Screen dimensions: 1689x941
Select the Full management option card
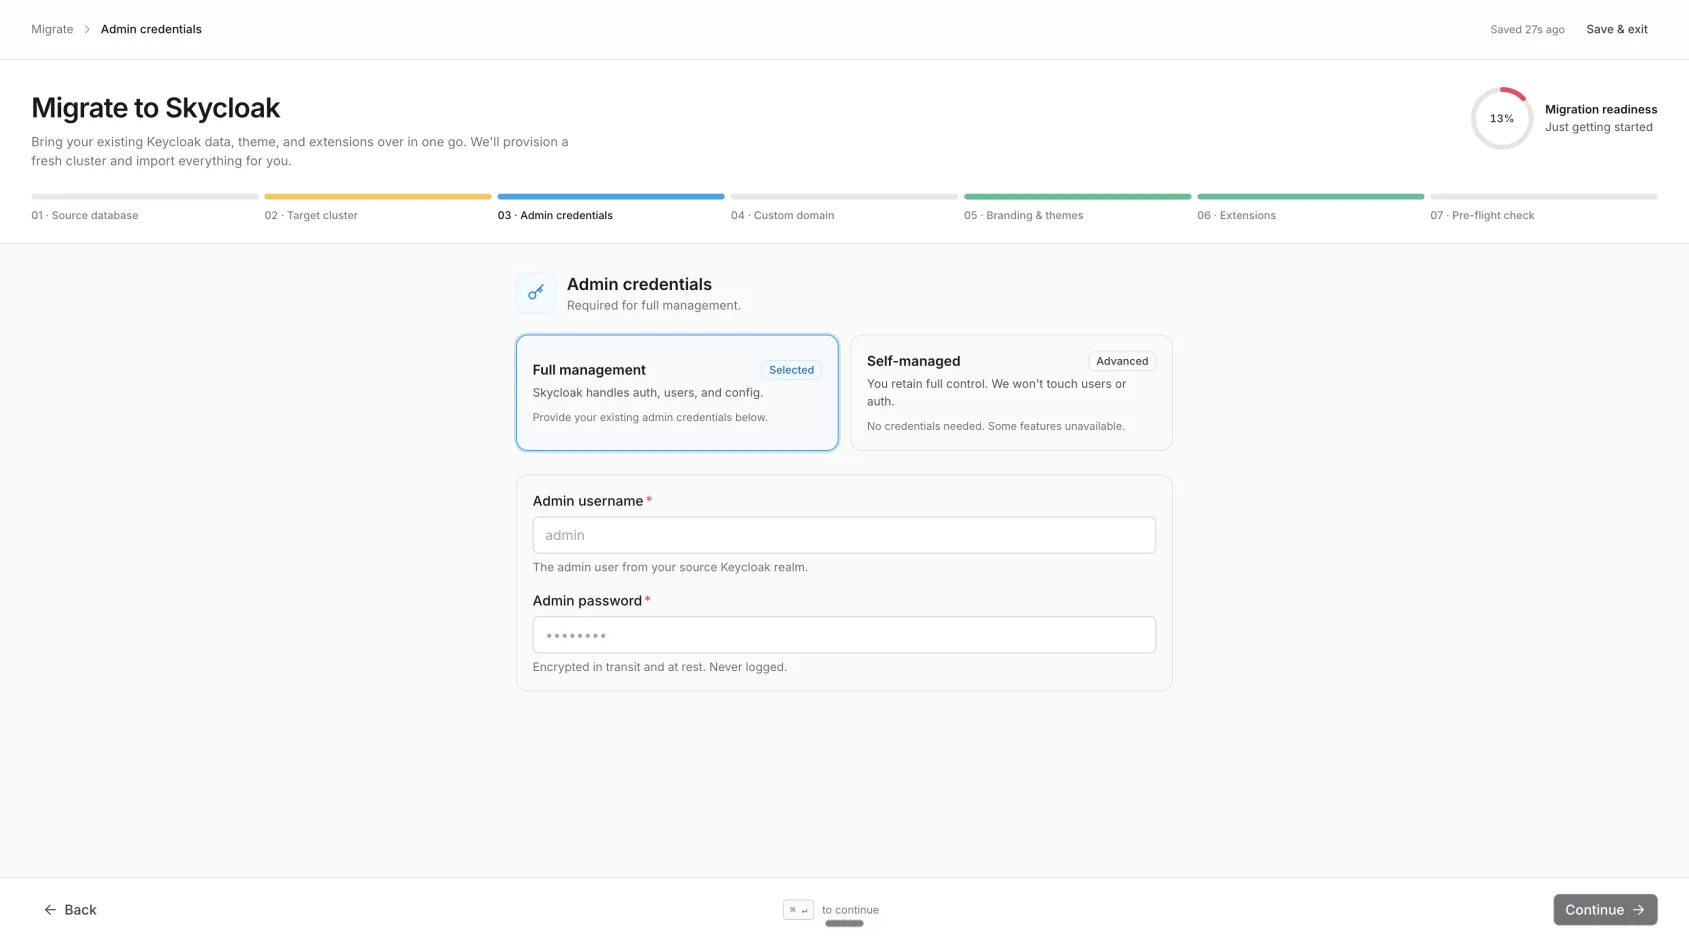point(677,393)
